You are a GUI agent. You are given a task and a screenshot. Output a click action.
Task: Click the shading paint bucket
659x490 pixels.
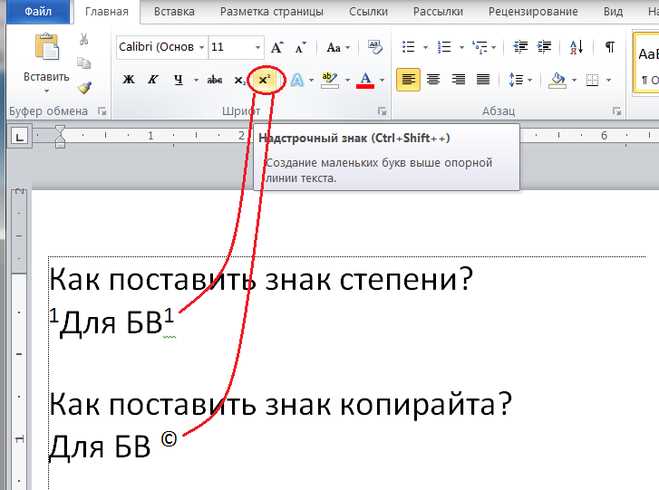[x=557, y=80]
